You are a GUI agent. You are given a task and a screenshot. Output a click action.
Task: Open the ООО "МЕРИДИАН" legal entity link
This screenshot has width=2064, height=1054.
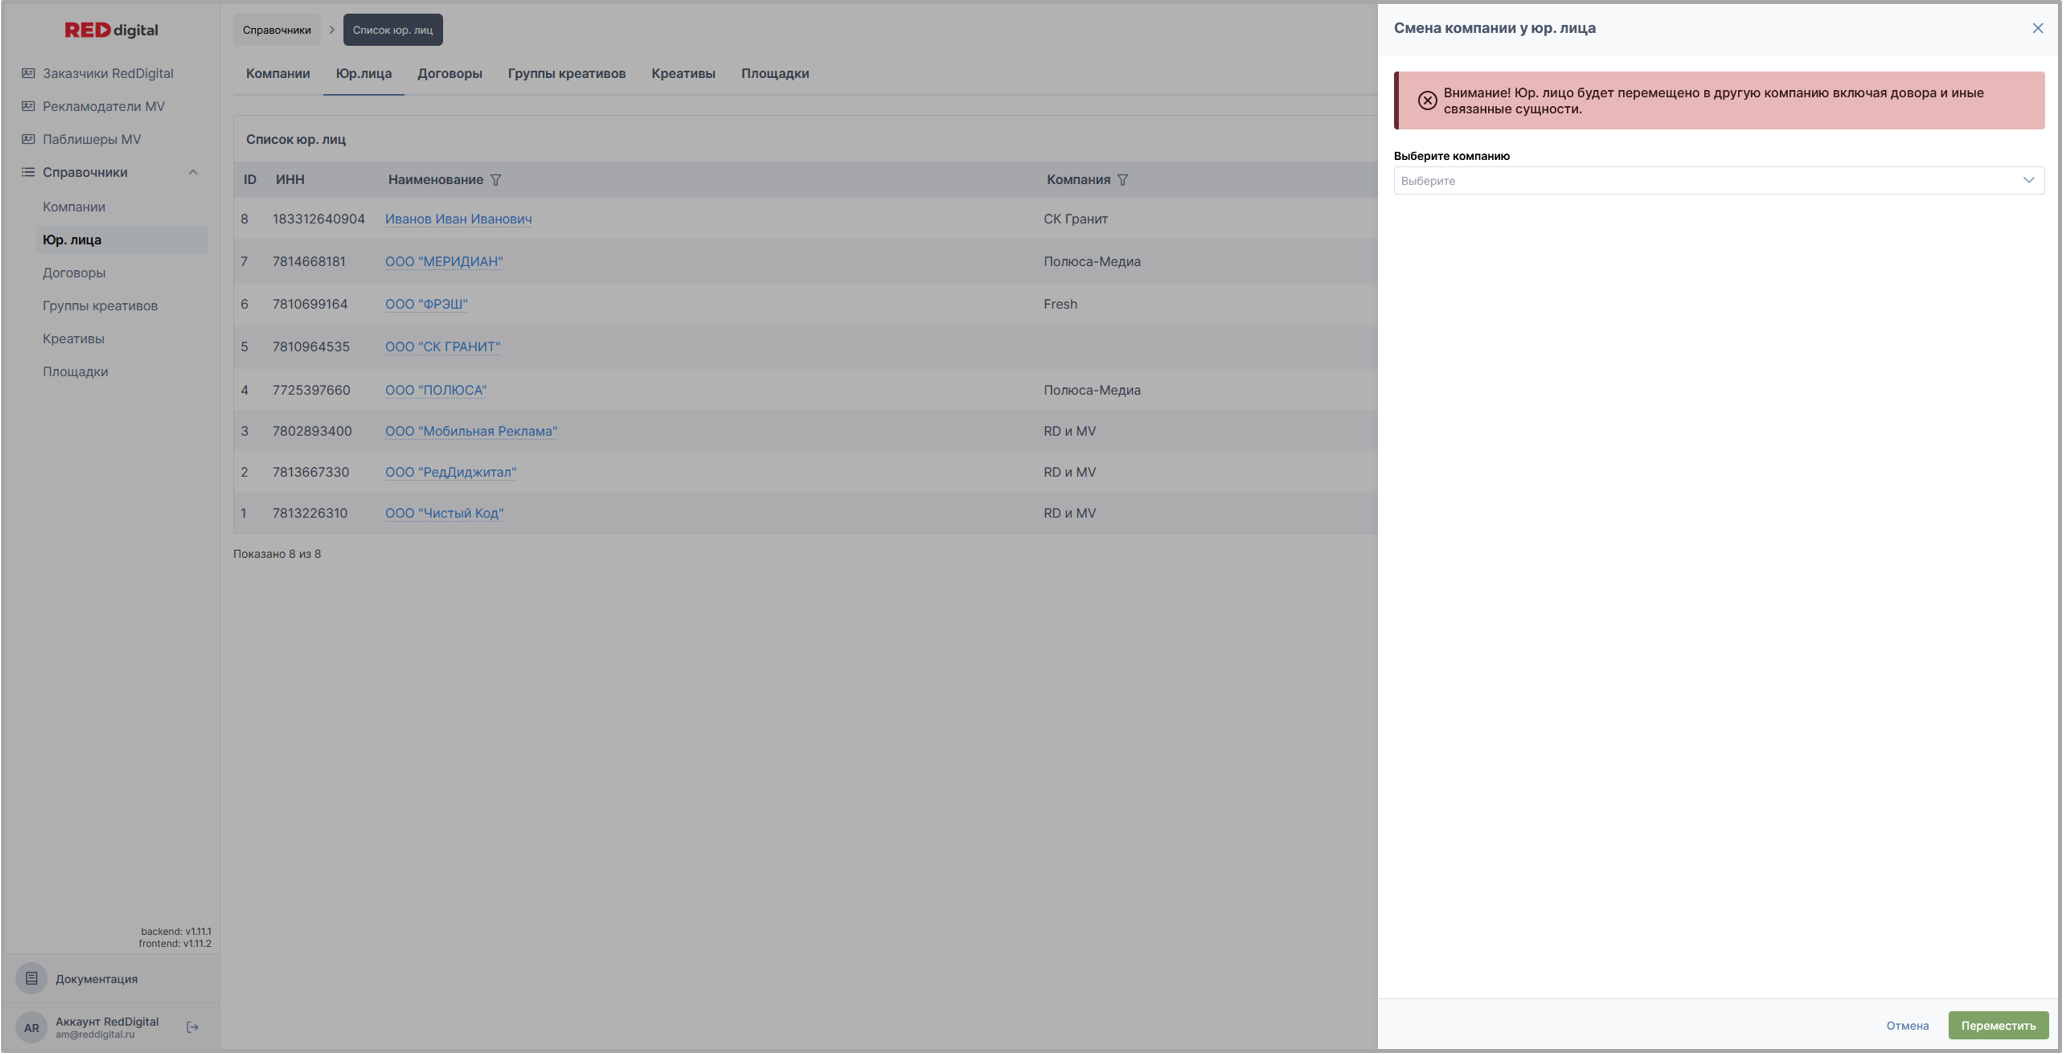click(444, 262)
